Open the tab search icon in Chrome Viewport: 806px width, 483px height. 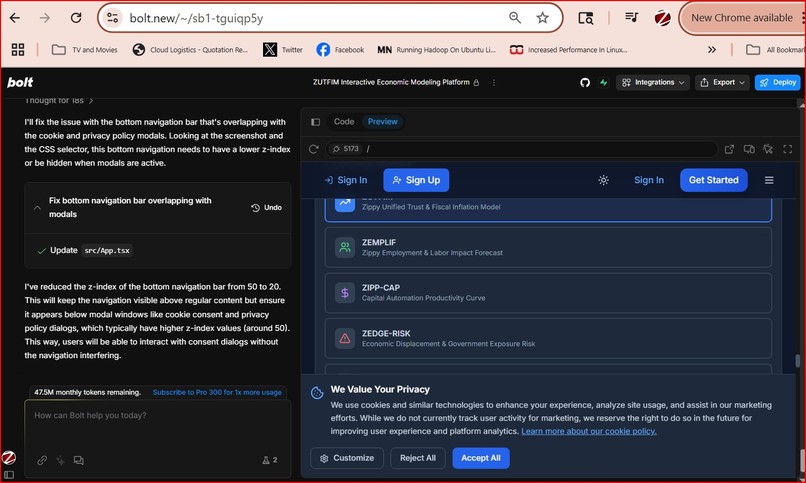click(585, 18)
